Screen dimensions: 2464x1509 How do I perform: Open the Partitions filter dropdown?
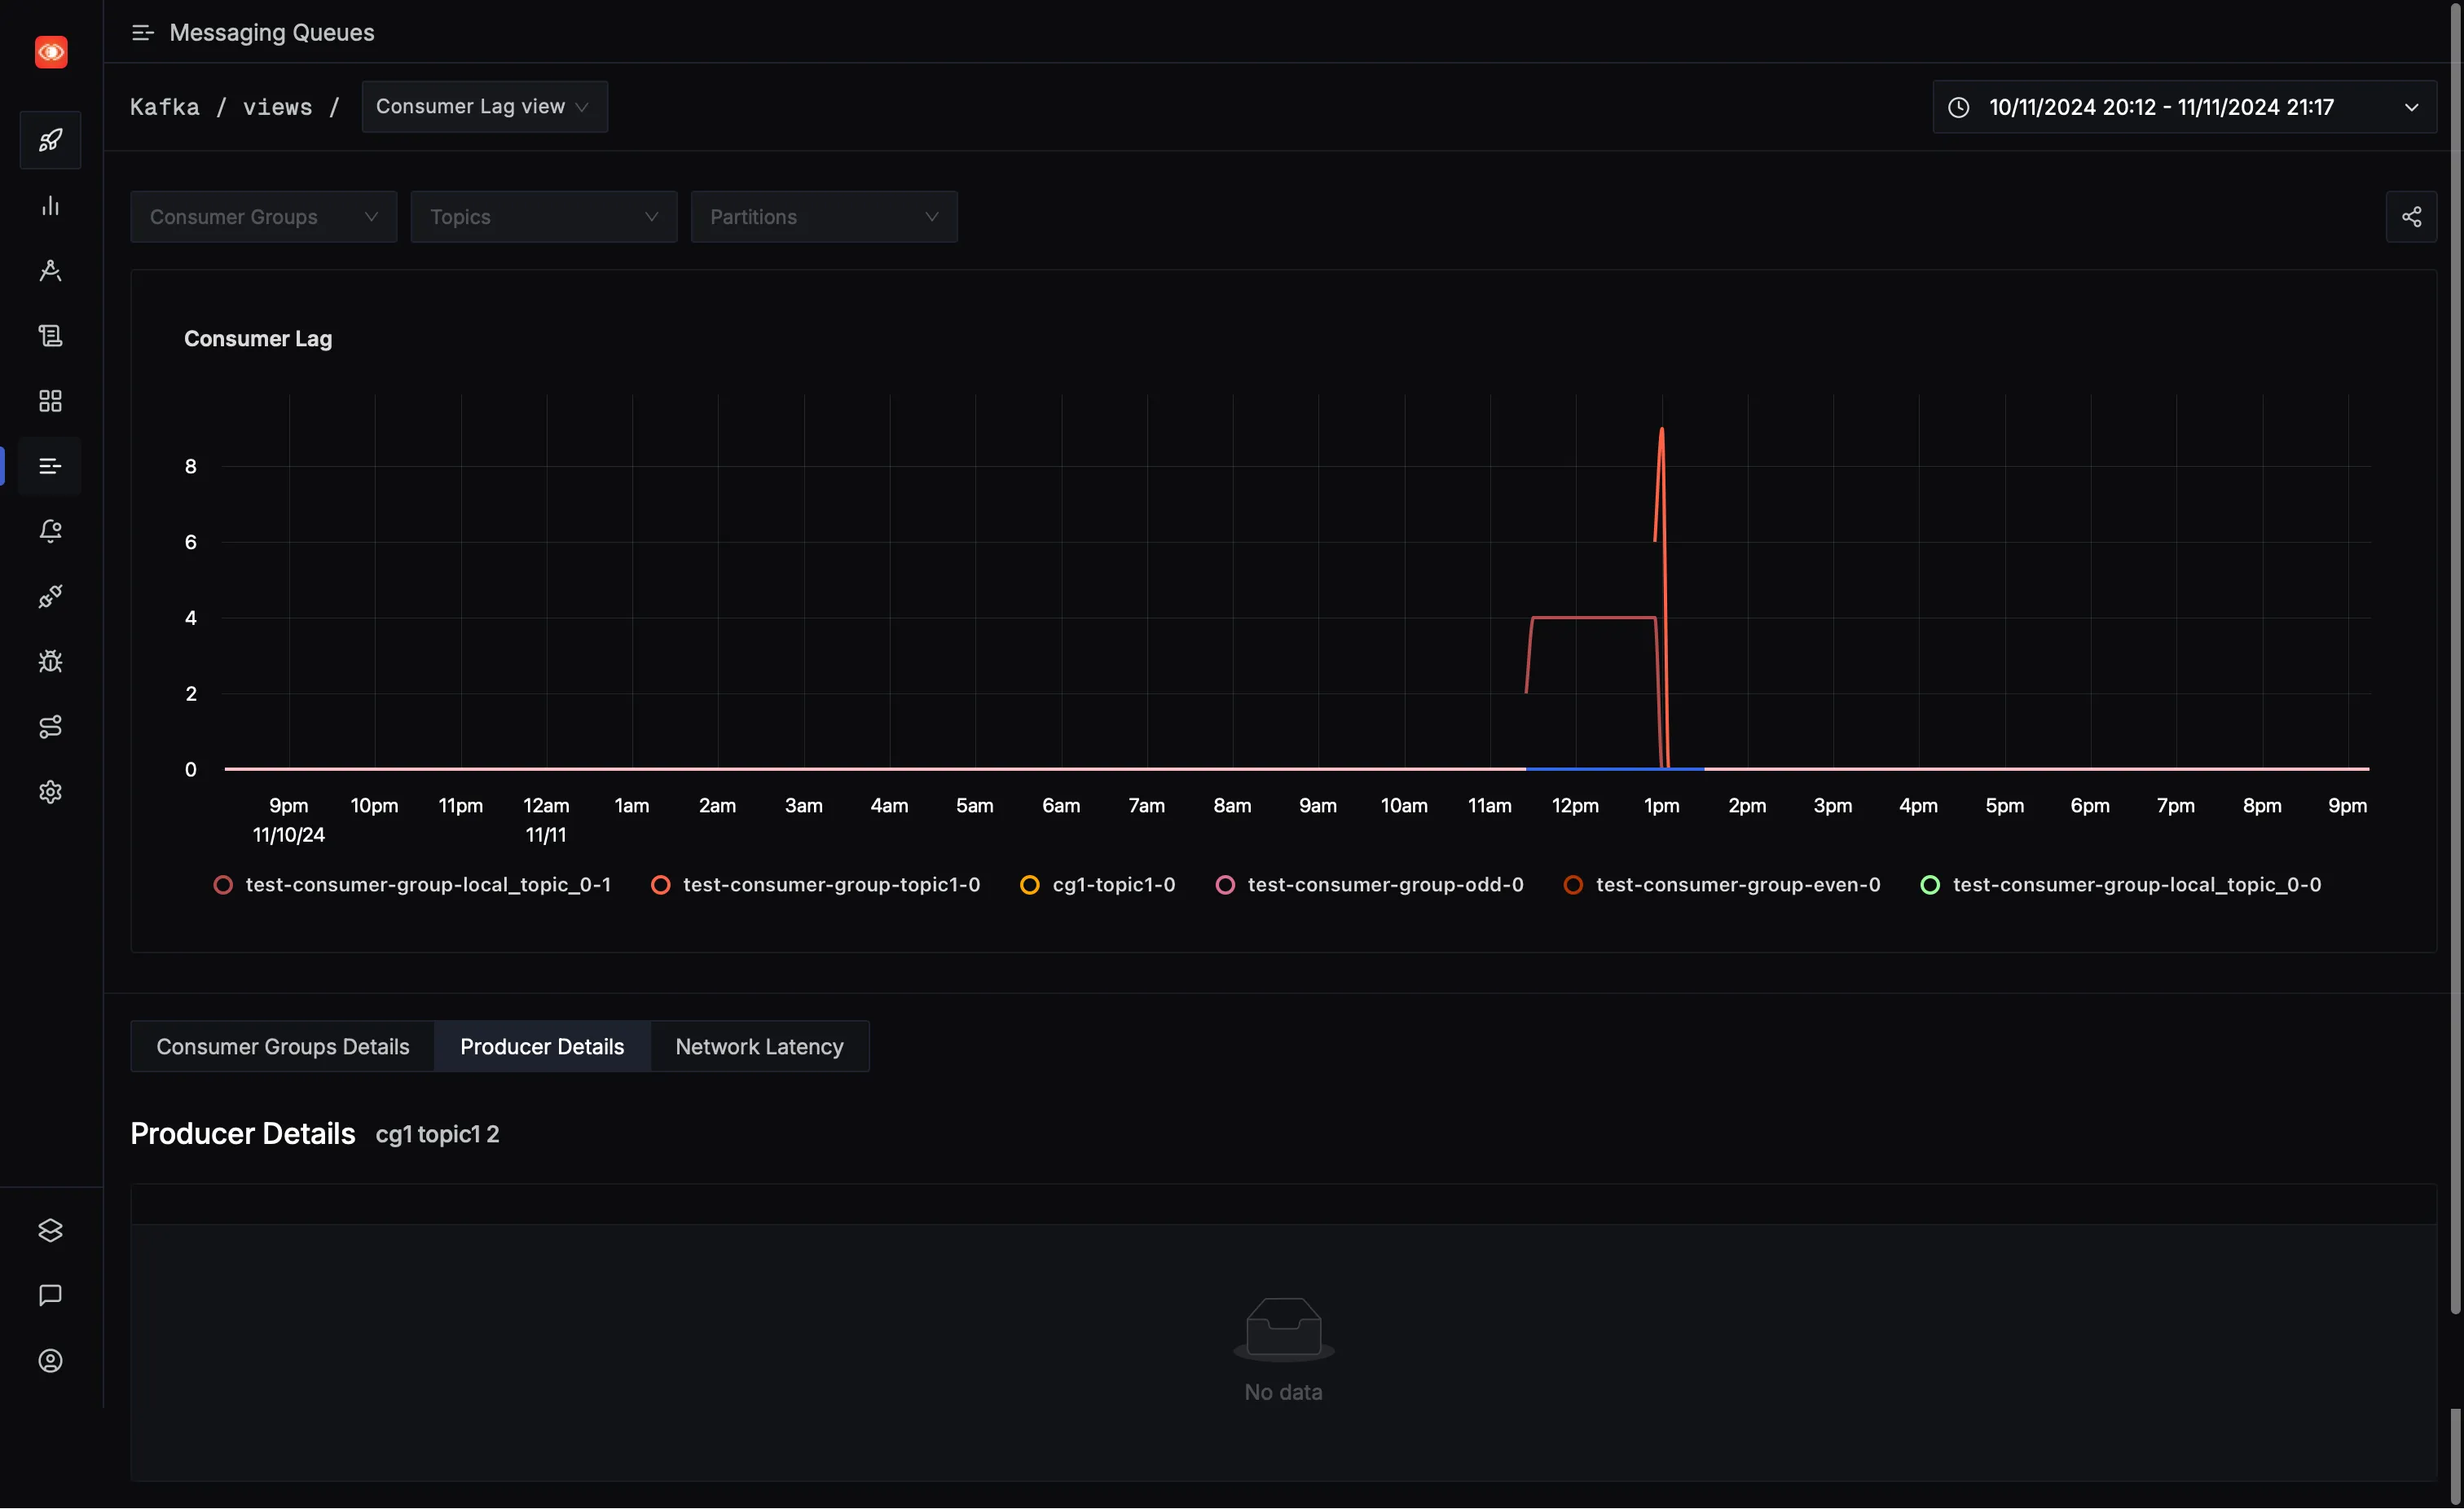pyautogui.click(x=823, y=217)
